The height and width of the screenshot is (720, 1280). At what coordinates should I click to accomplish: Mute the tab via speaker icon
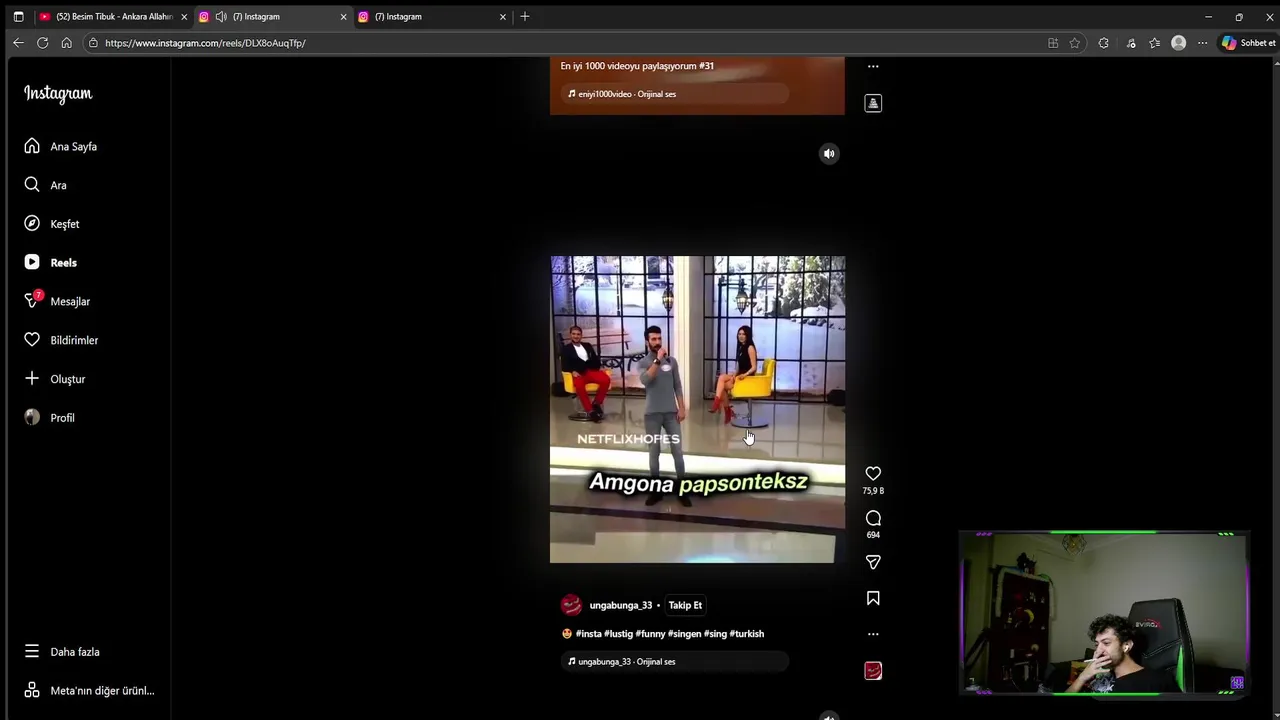(221, 17)
